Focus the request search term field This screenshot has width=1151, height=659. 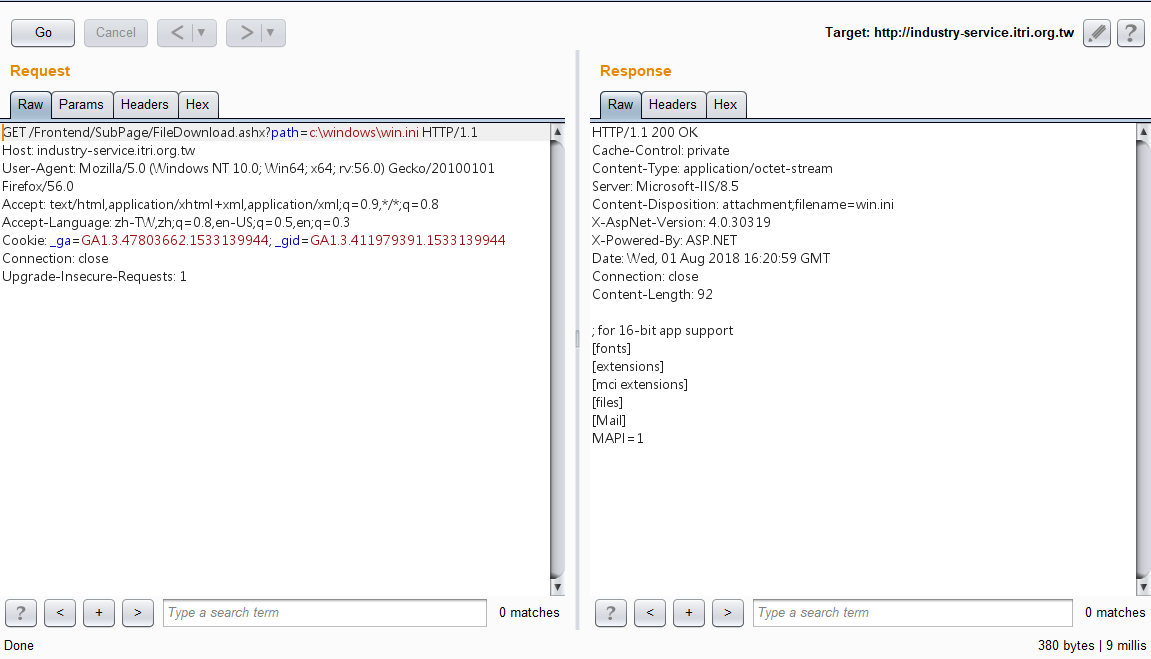click(x=325, y=613)
